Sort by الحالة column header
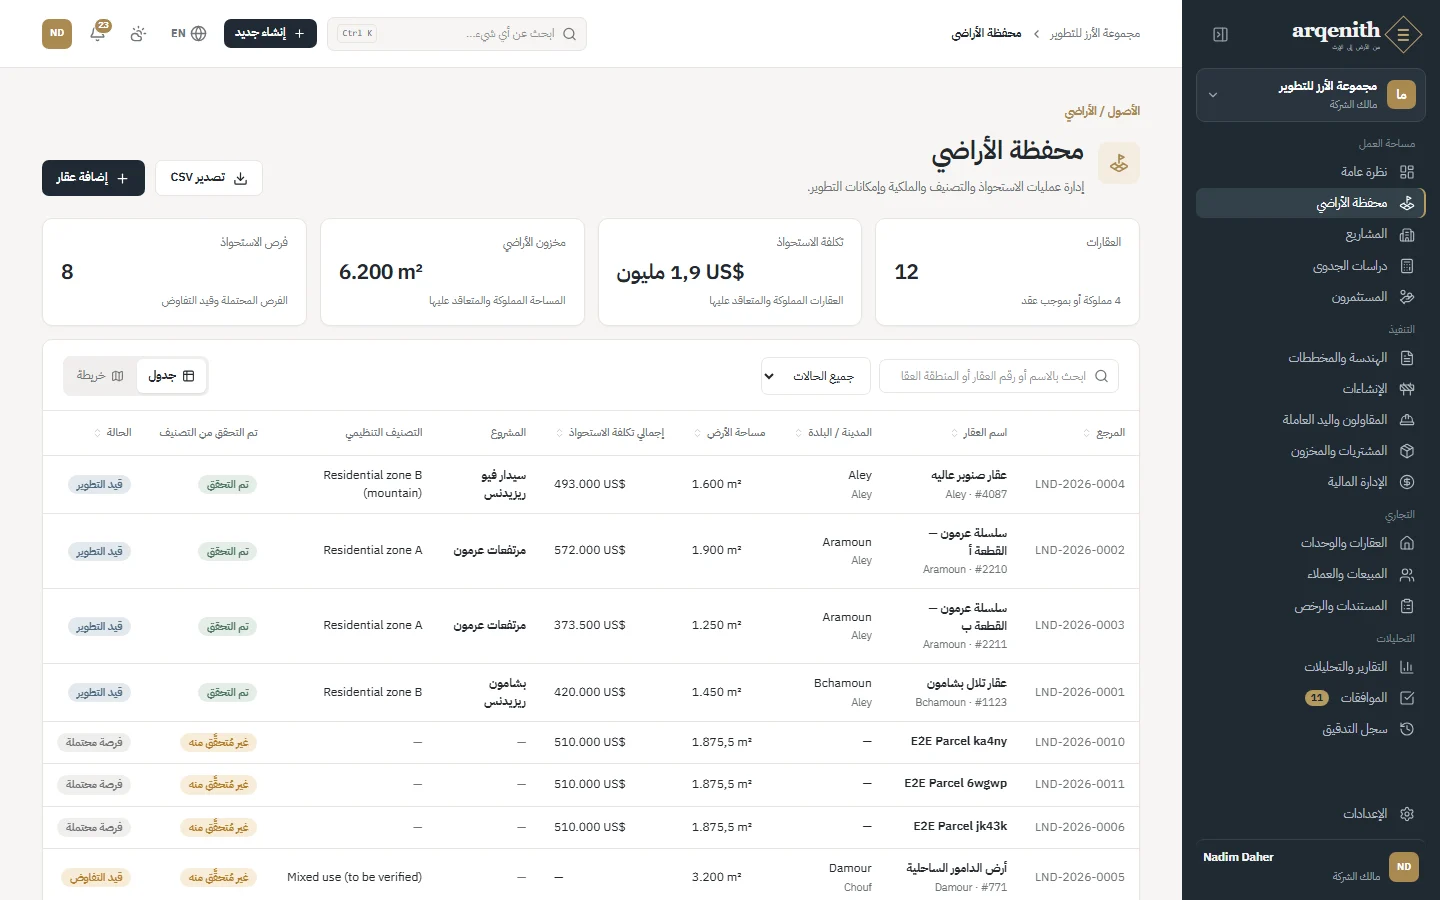The width and height of the screenshot is (1440, 900). pyautogui.click(x=113, y=433)
